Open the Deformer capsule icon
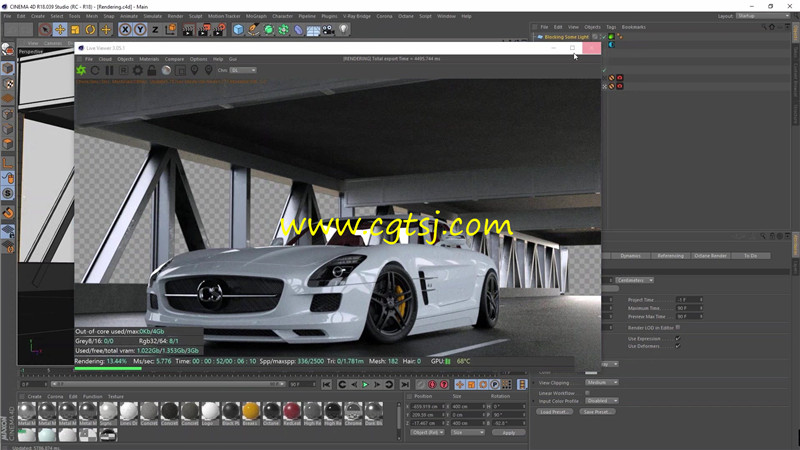The image size is (800, 450). click(298, 30)
